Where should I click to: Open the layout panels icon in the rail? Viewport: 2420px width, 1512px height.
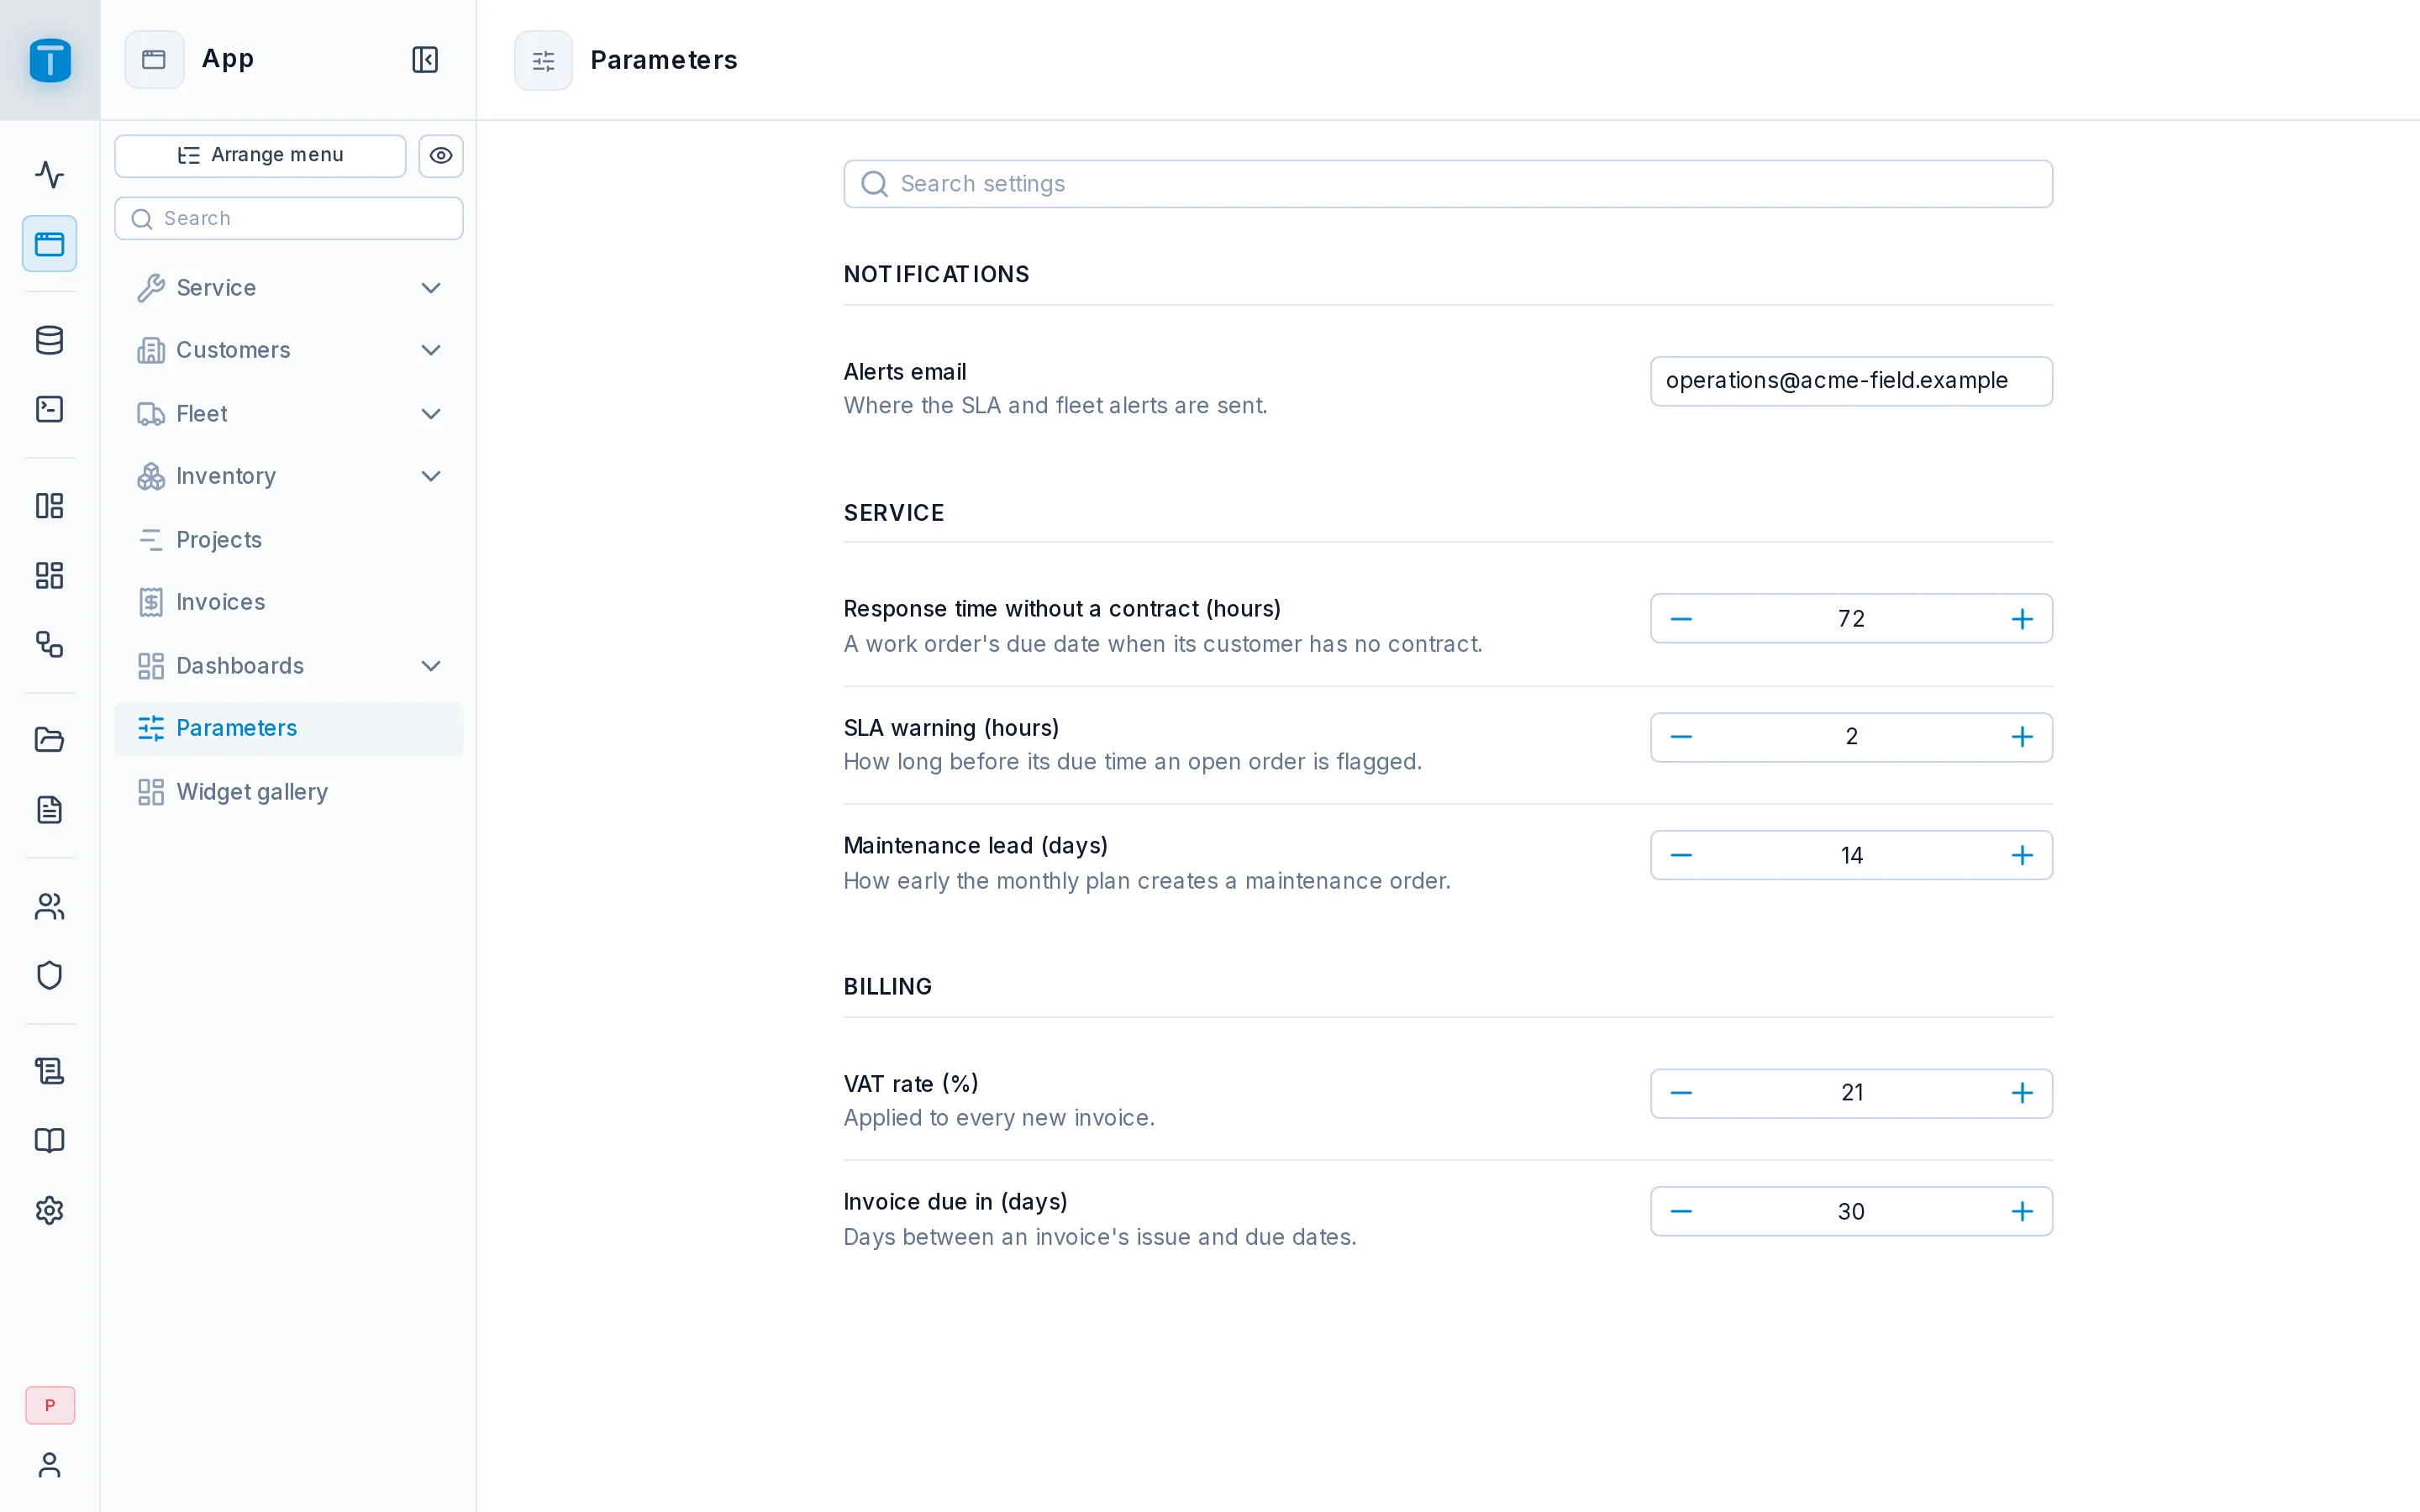49,505
